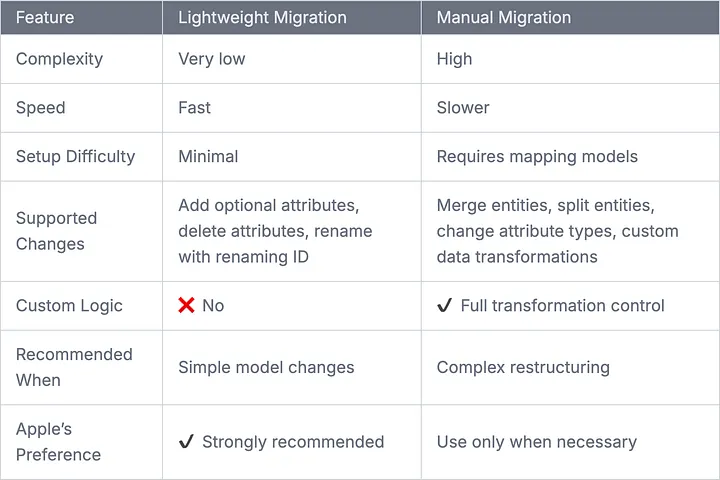The image size is (720, 480).
Task: Click the Complexity row label
Action: [59, 59]
